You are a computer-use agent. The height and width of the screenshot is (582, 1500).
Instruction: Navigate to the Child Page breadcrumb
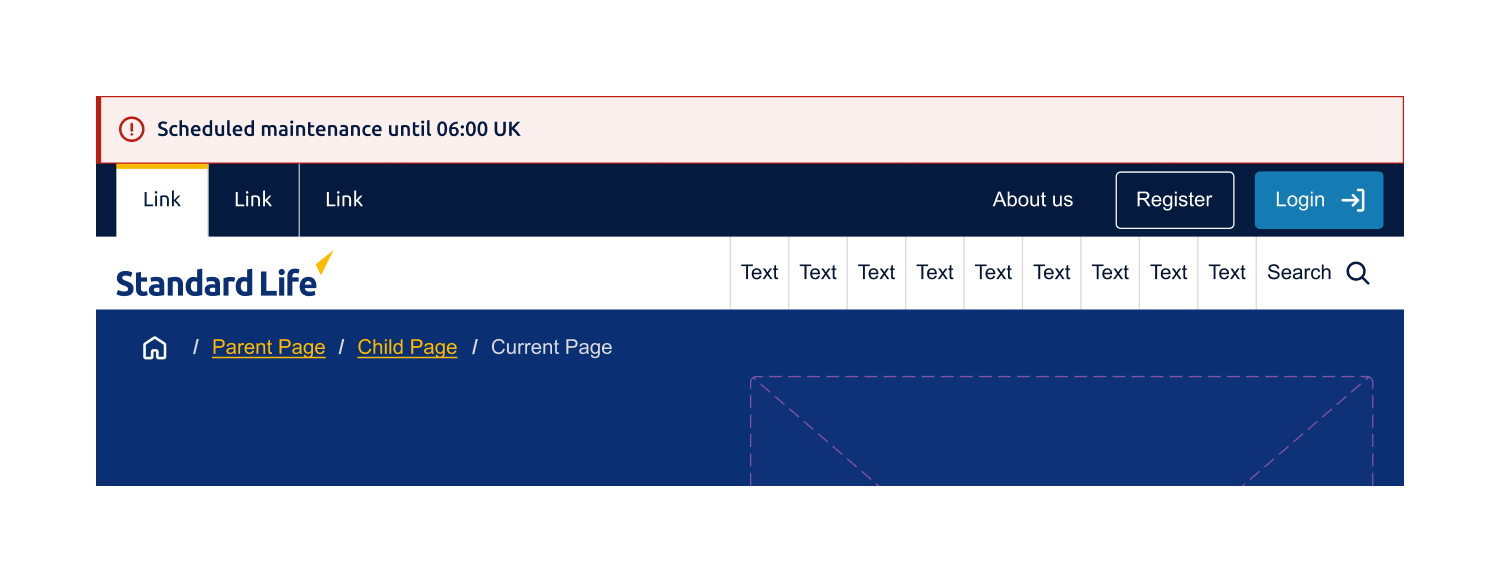(407, 348)
